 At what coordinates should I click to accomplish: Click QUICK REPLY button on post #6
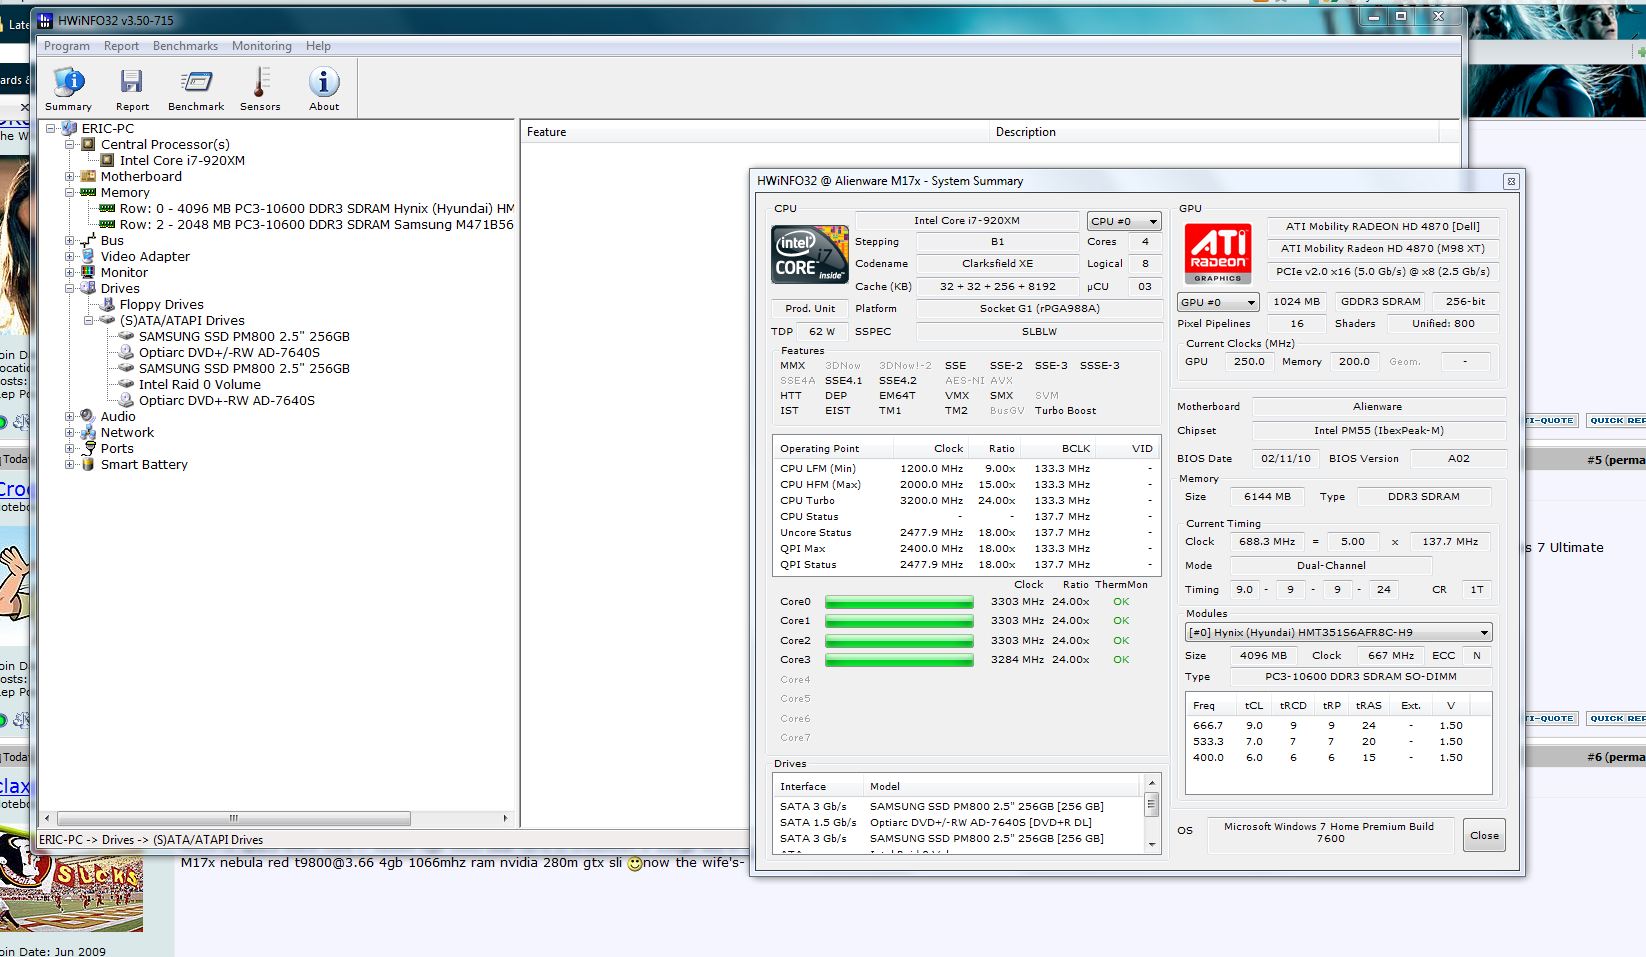1617,718
